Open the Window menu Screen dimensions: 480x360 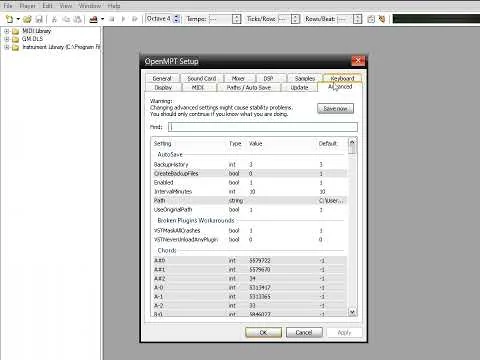tap(90, 6)
